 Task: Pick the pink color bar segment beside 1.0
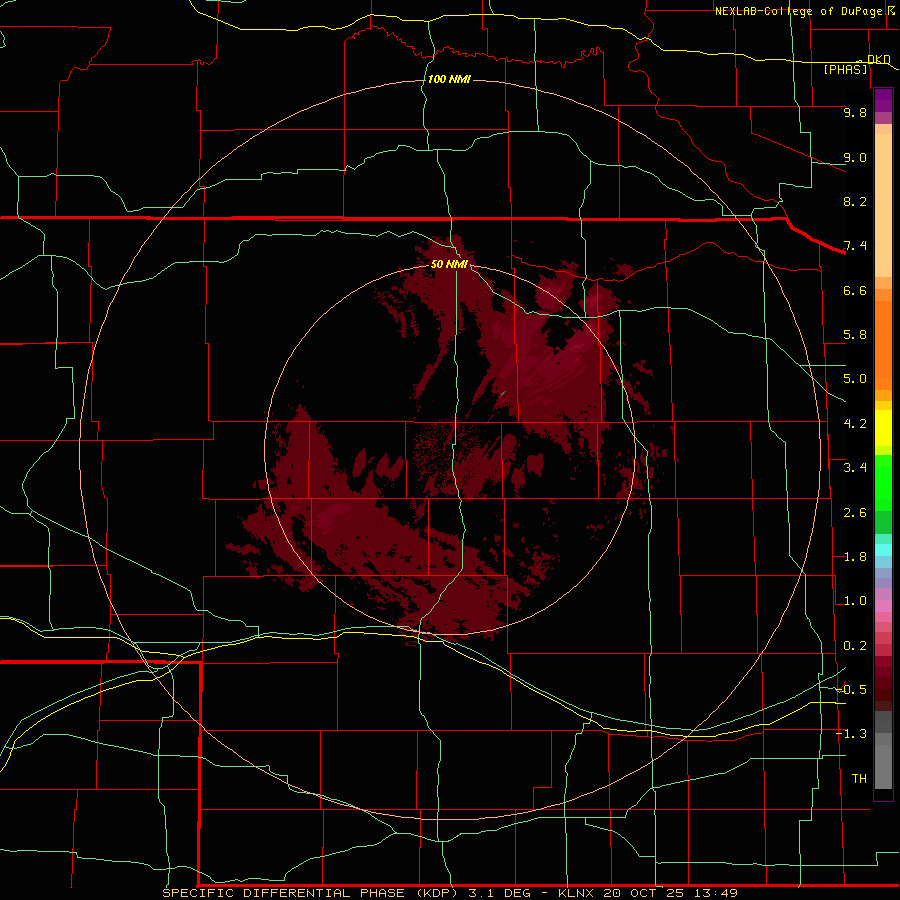883,606
